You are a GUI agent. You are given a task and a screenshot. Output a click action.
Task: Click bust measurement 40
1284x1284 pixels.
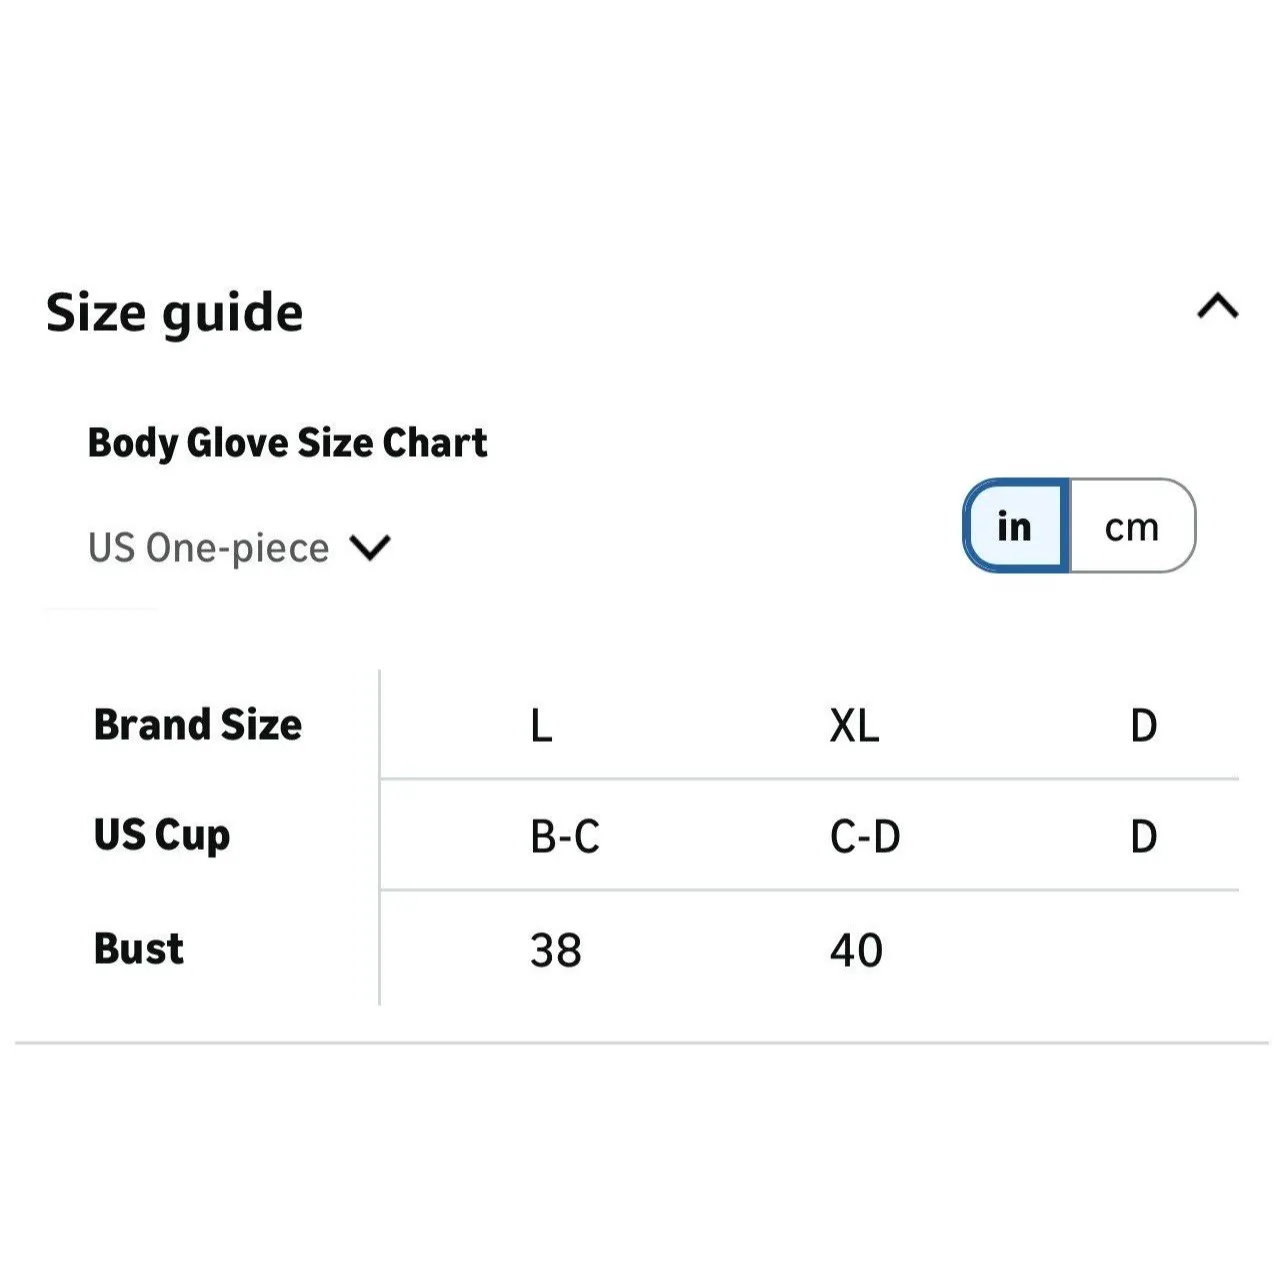(856, 950)
